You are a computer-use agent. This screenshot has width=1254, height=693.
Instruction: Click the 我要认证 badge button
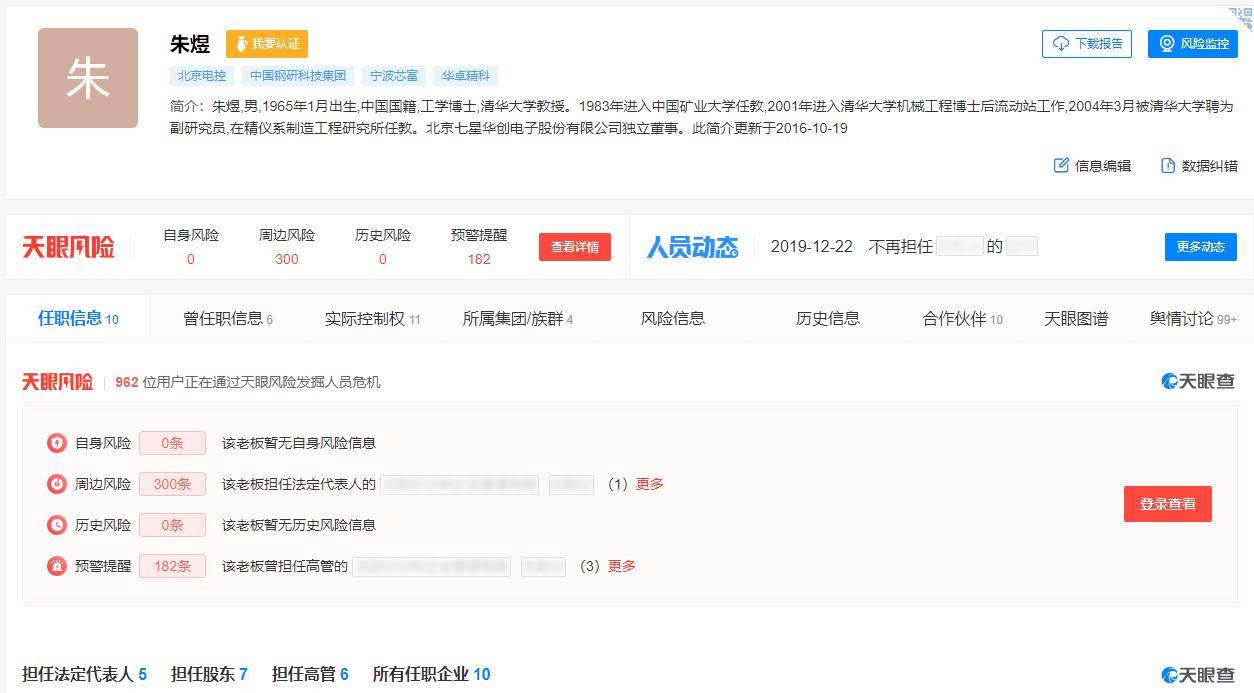tap(267, 44)
